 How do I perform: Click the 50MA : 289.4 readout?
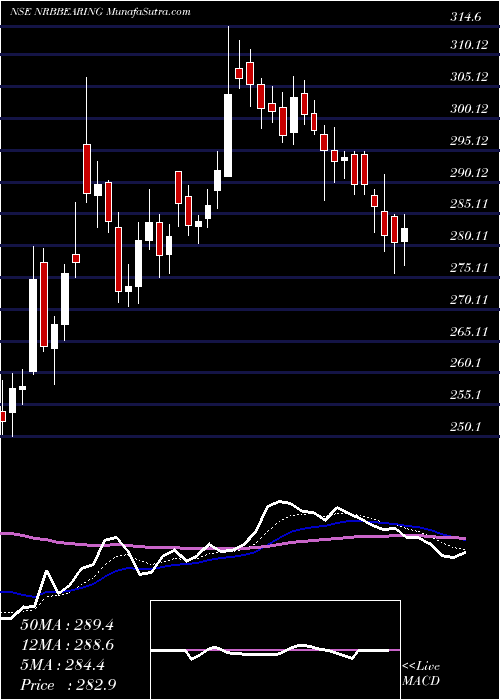coord(67,624)
